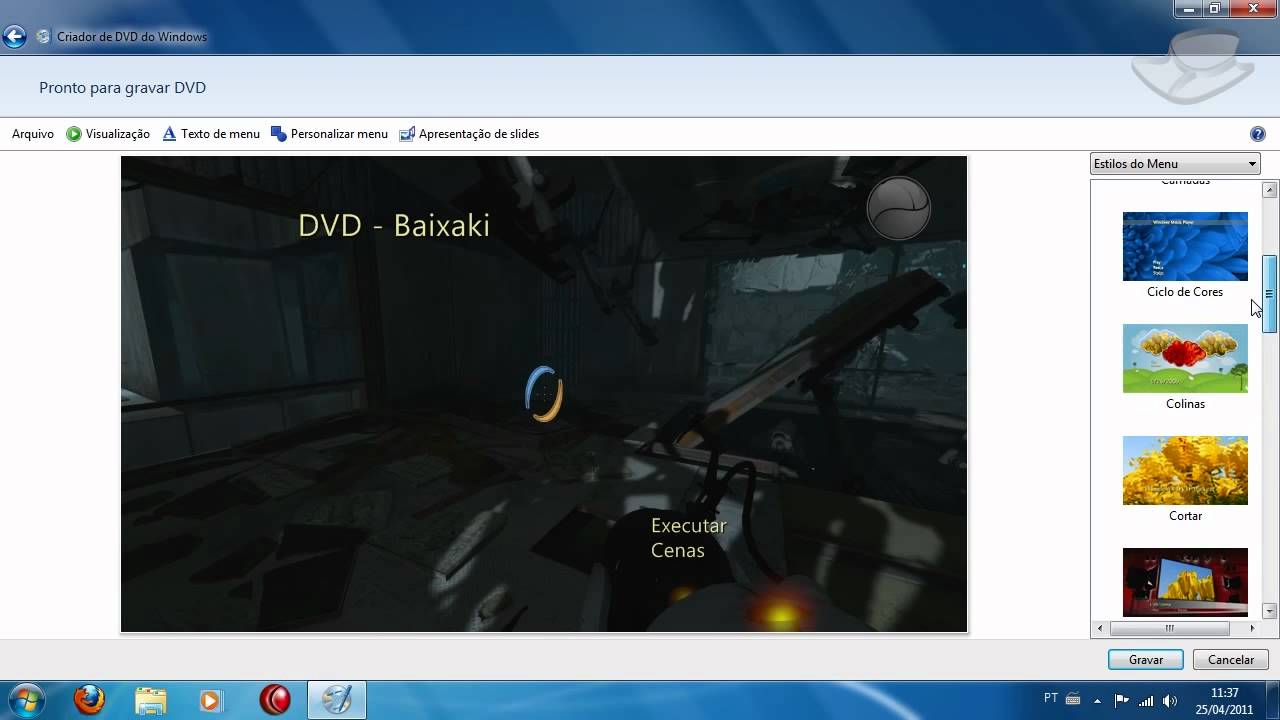This screenshot has width=1280, height=720.
Task: Click the Colinas style label
Action: (x=1185, y=404)
